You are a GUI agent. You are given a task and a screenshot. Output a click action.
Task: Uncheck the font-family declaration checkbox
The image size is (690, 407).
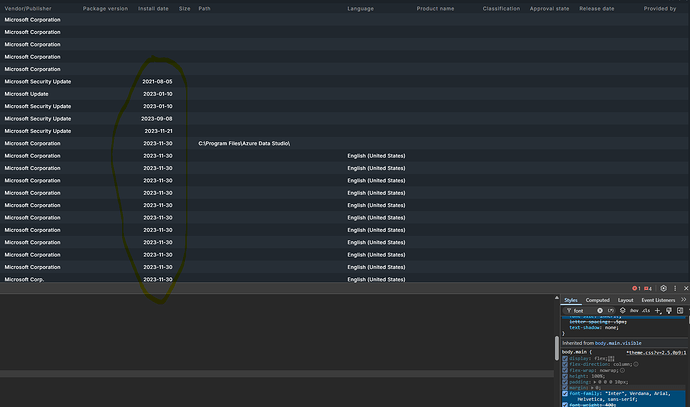(565, 394)
